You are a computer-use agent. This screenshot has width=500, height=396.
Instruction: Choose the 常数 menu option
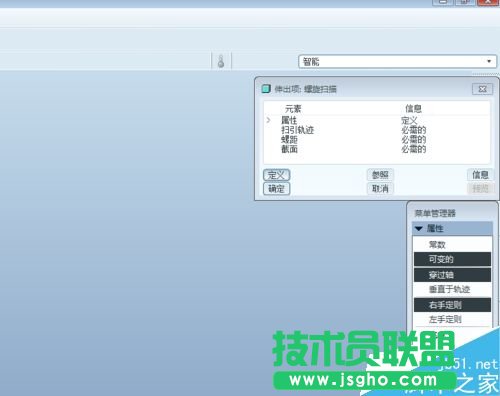pyautogui.click(x=452, y=244)
